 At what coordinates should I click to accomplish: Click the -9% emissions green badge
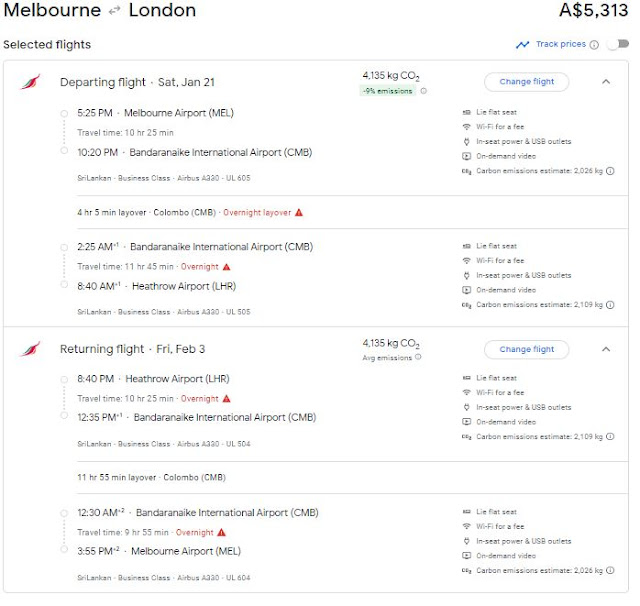click(387, 91)
